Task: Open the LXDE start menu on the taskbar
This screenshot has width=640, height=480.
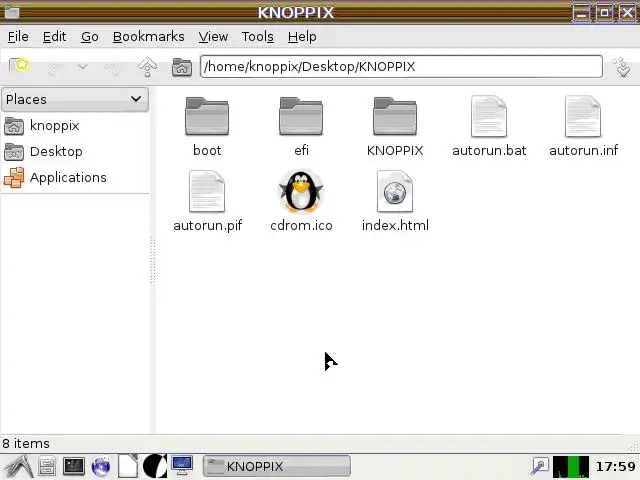Action: [18, 467]
